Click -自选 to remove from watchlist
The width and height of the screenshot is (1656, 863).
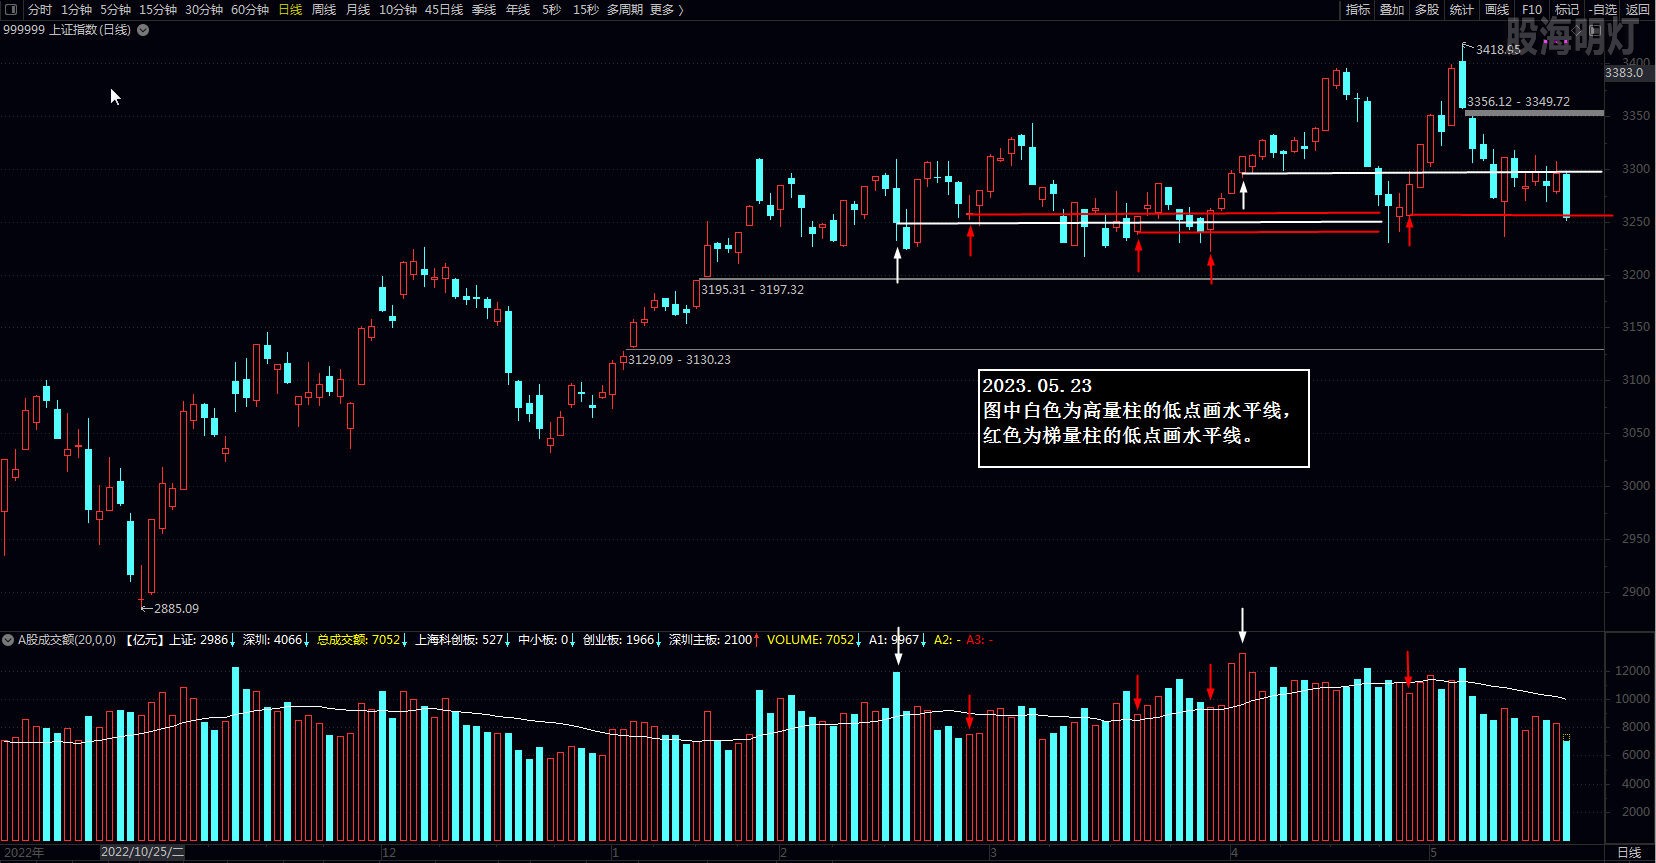pos(1603,9)
